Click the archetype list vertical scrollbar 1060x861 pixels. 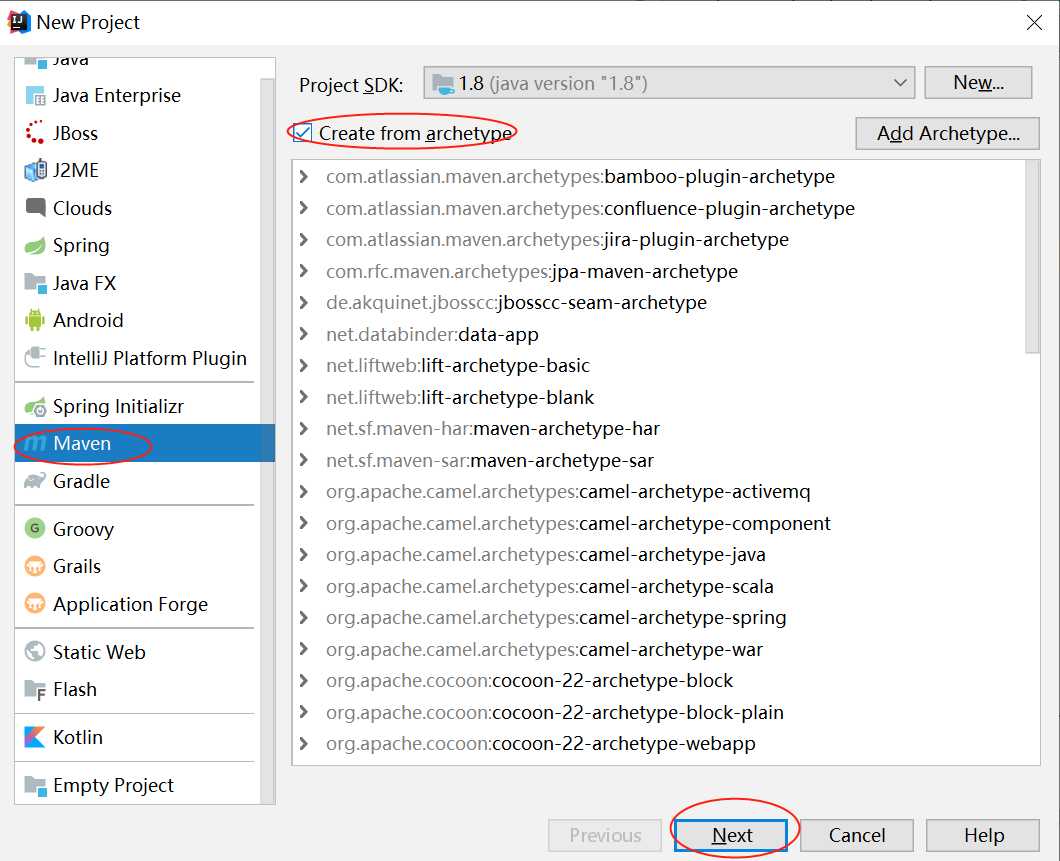(1032, 257)
